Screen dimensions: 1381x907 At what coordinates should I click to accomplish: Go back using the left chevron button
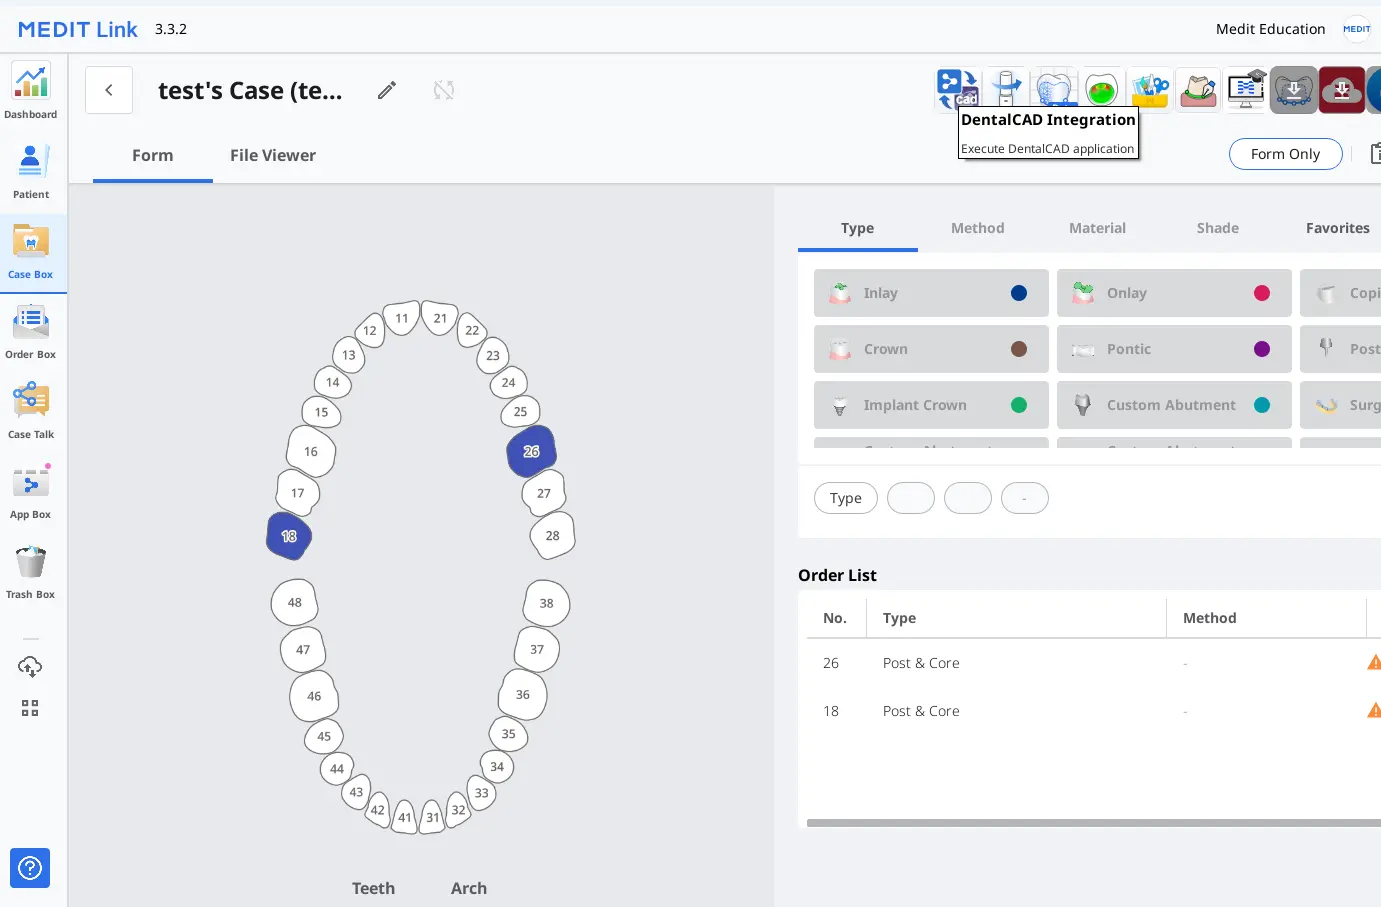point(109,90)
